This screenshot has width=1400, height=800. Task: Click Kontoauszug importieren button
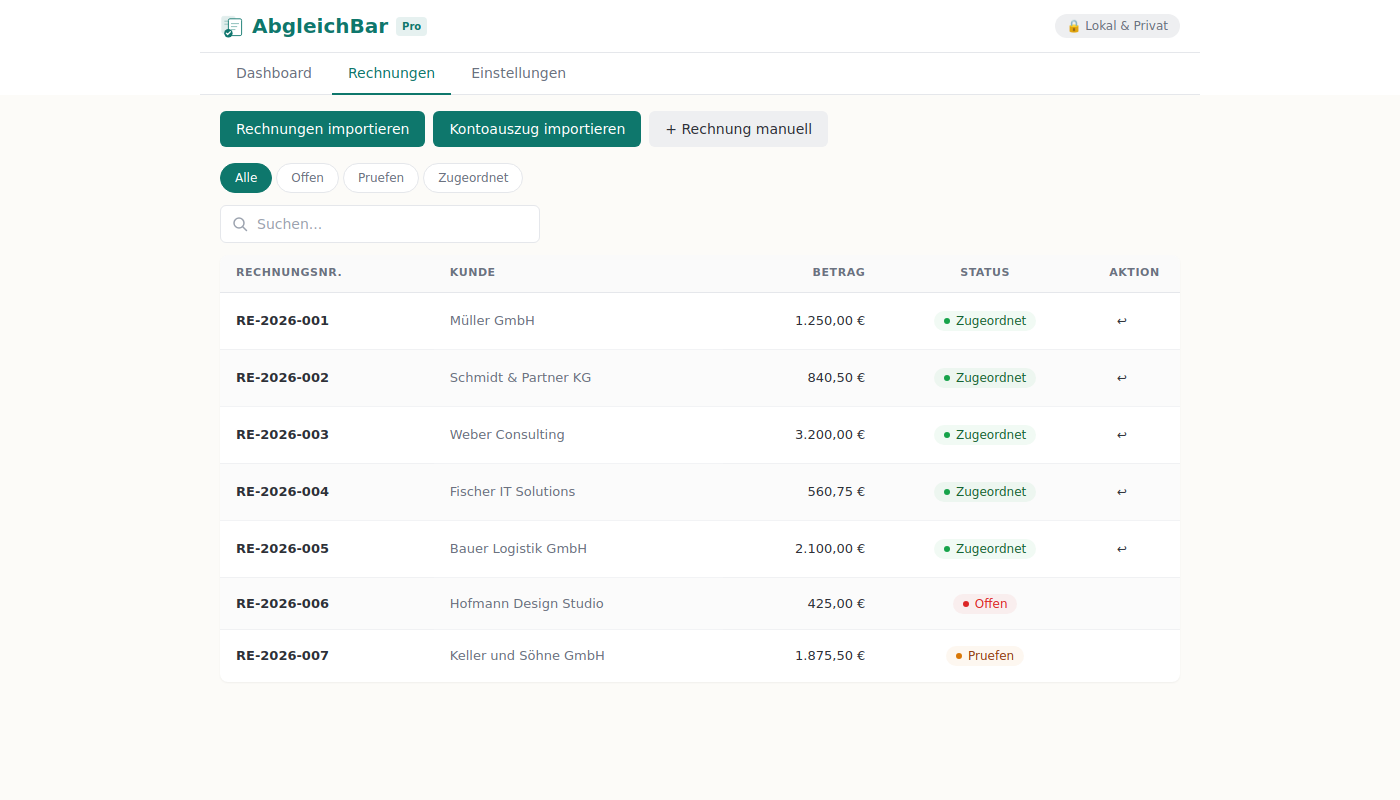point(537,129)
